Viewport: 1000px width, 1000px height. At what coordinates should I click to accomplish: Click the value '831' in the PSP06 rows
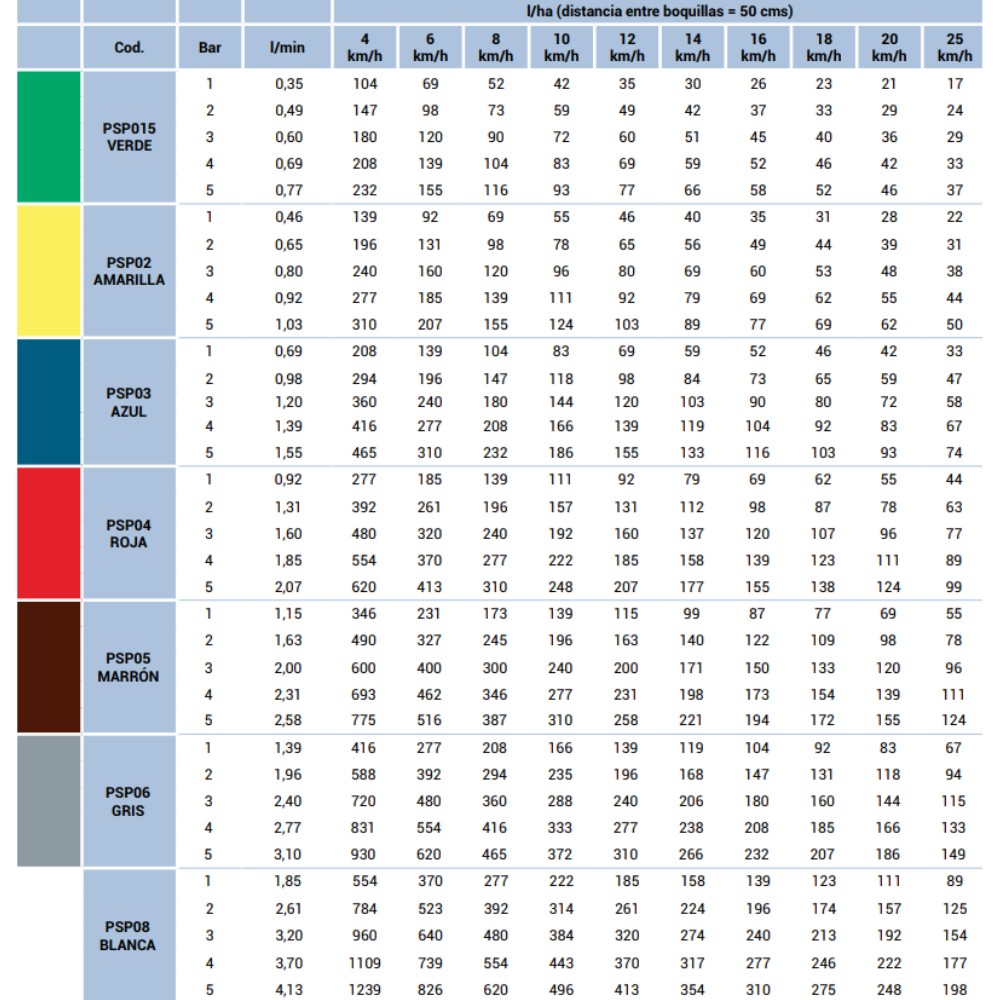pos(363,827)
